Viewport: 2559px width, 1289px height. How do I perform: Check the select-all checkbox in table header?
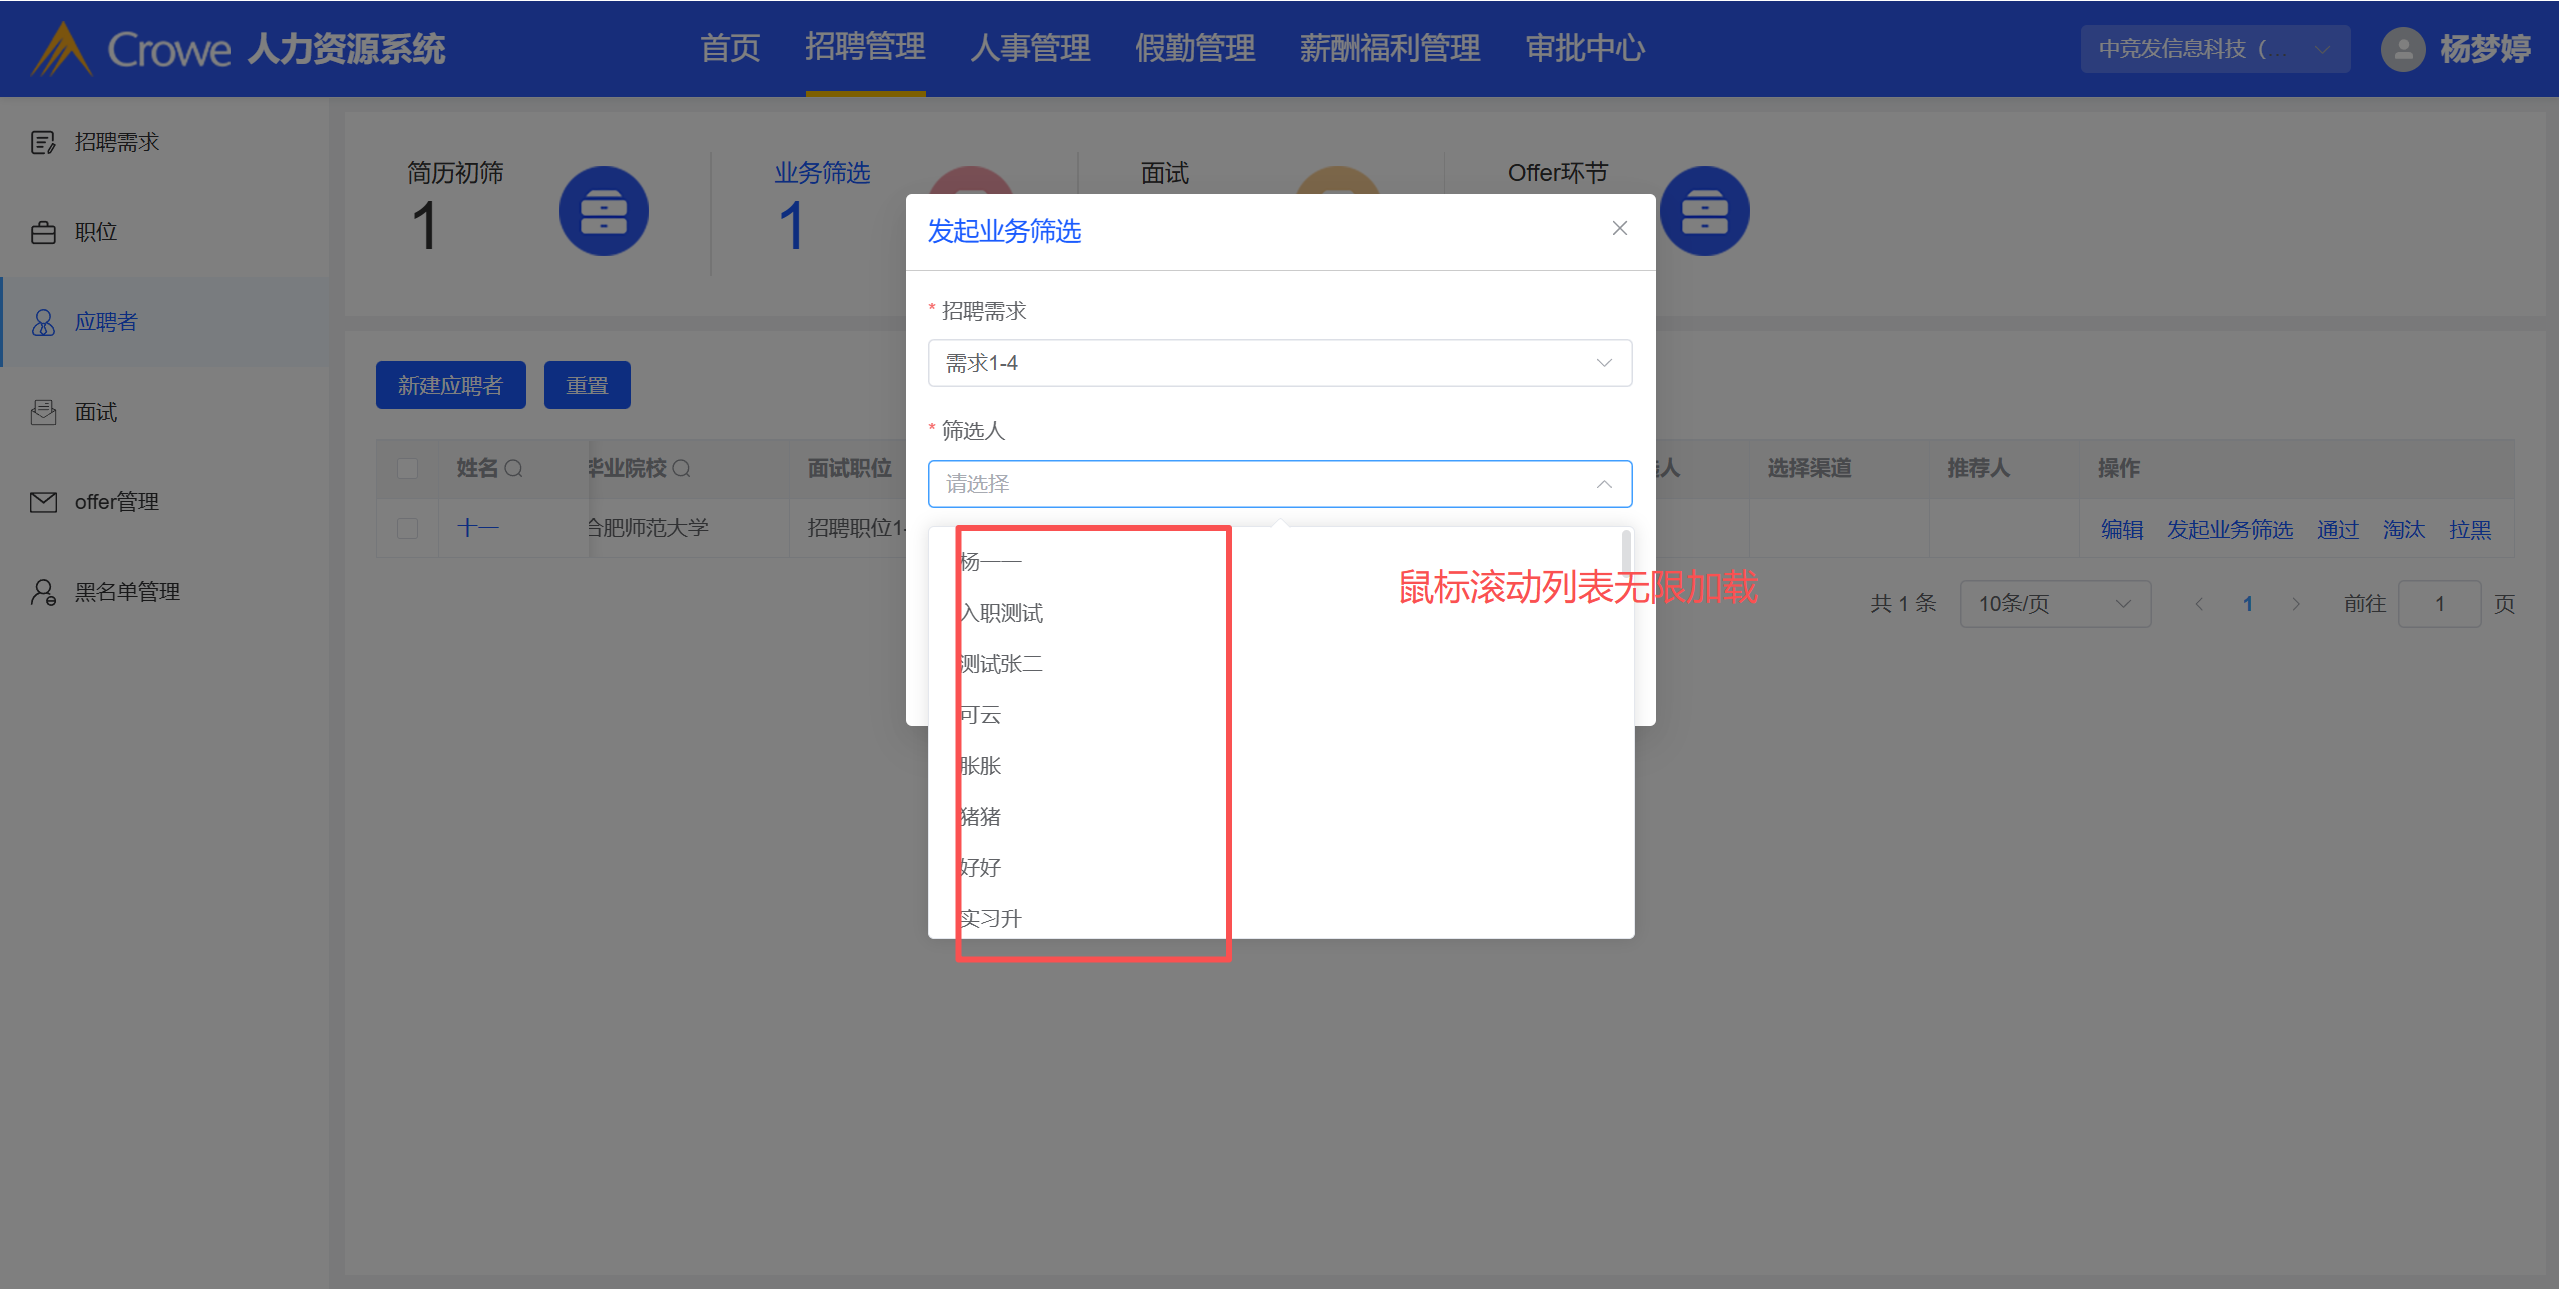(407, 468)
